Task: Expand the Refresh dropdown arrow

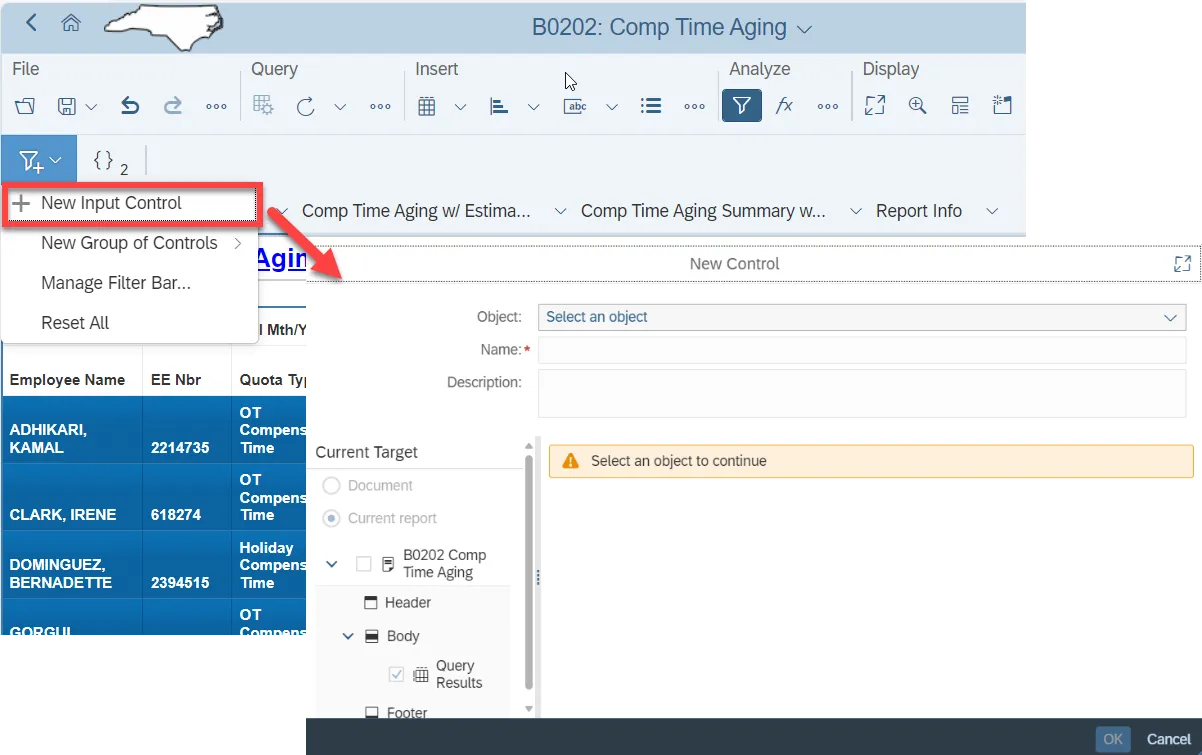Action: tap(340, 106)
